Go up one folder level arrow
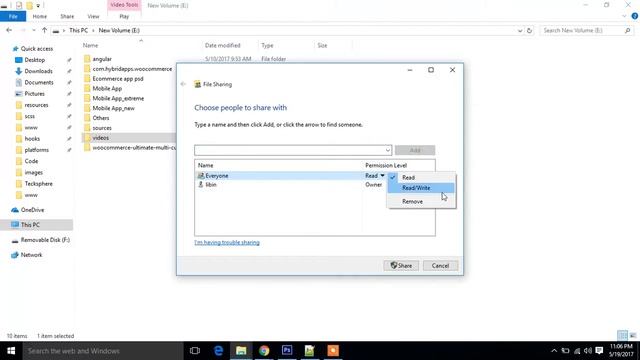Screen dimensions: 640x360 pos(44,30)
